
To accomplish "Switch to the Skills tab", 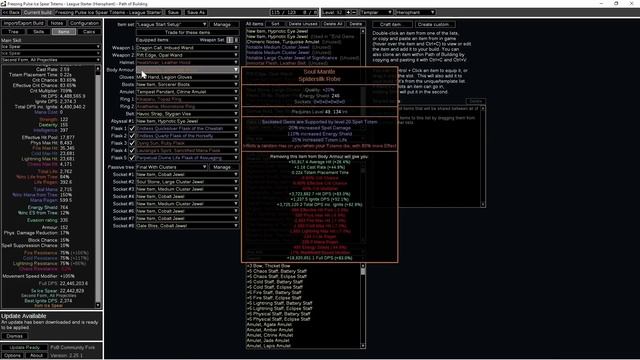I will (39, 32).
